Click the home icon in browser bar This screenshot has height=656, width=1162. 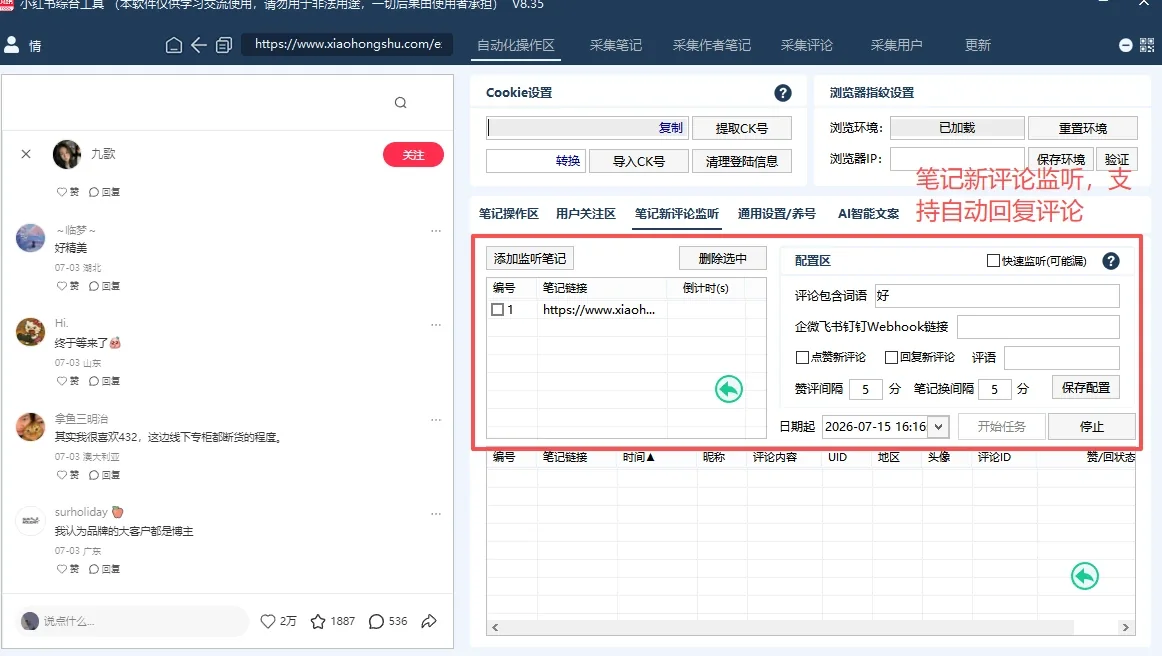[x=173, y=45]
